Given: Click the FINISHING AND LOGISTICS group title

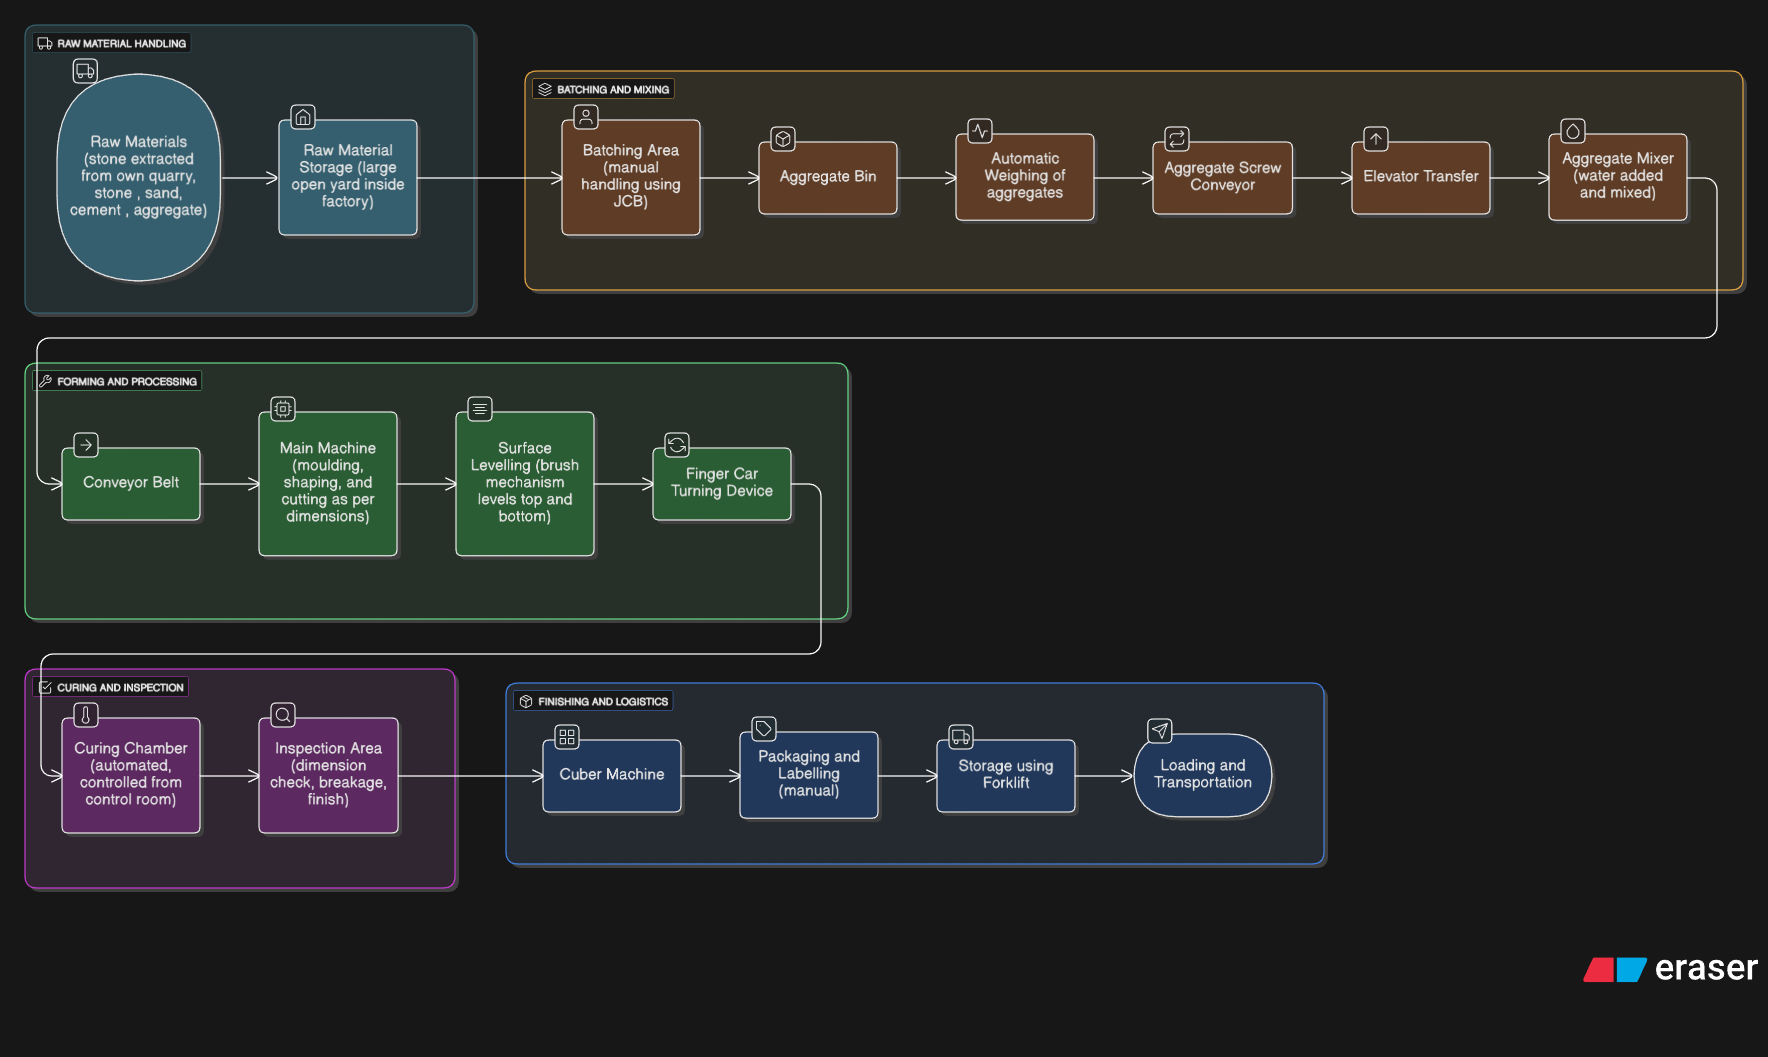Looking at the screenshot, I should (x=603, y=701).
